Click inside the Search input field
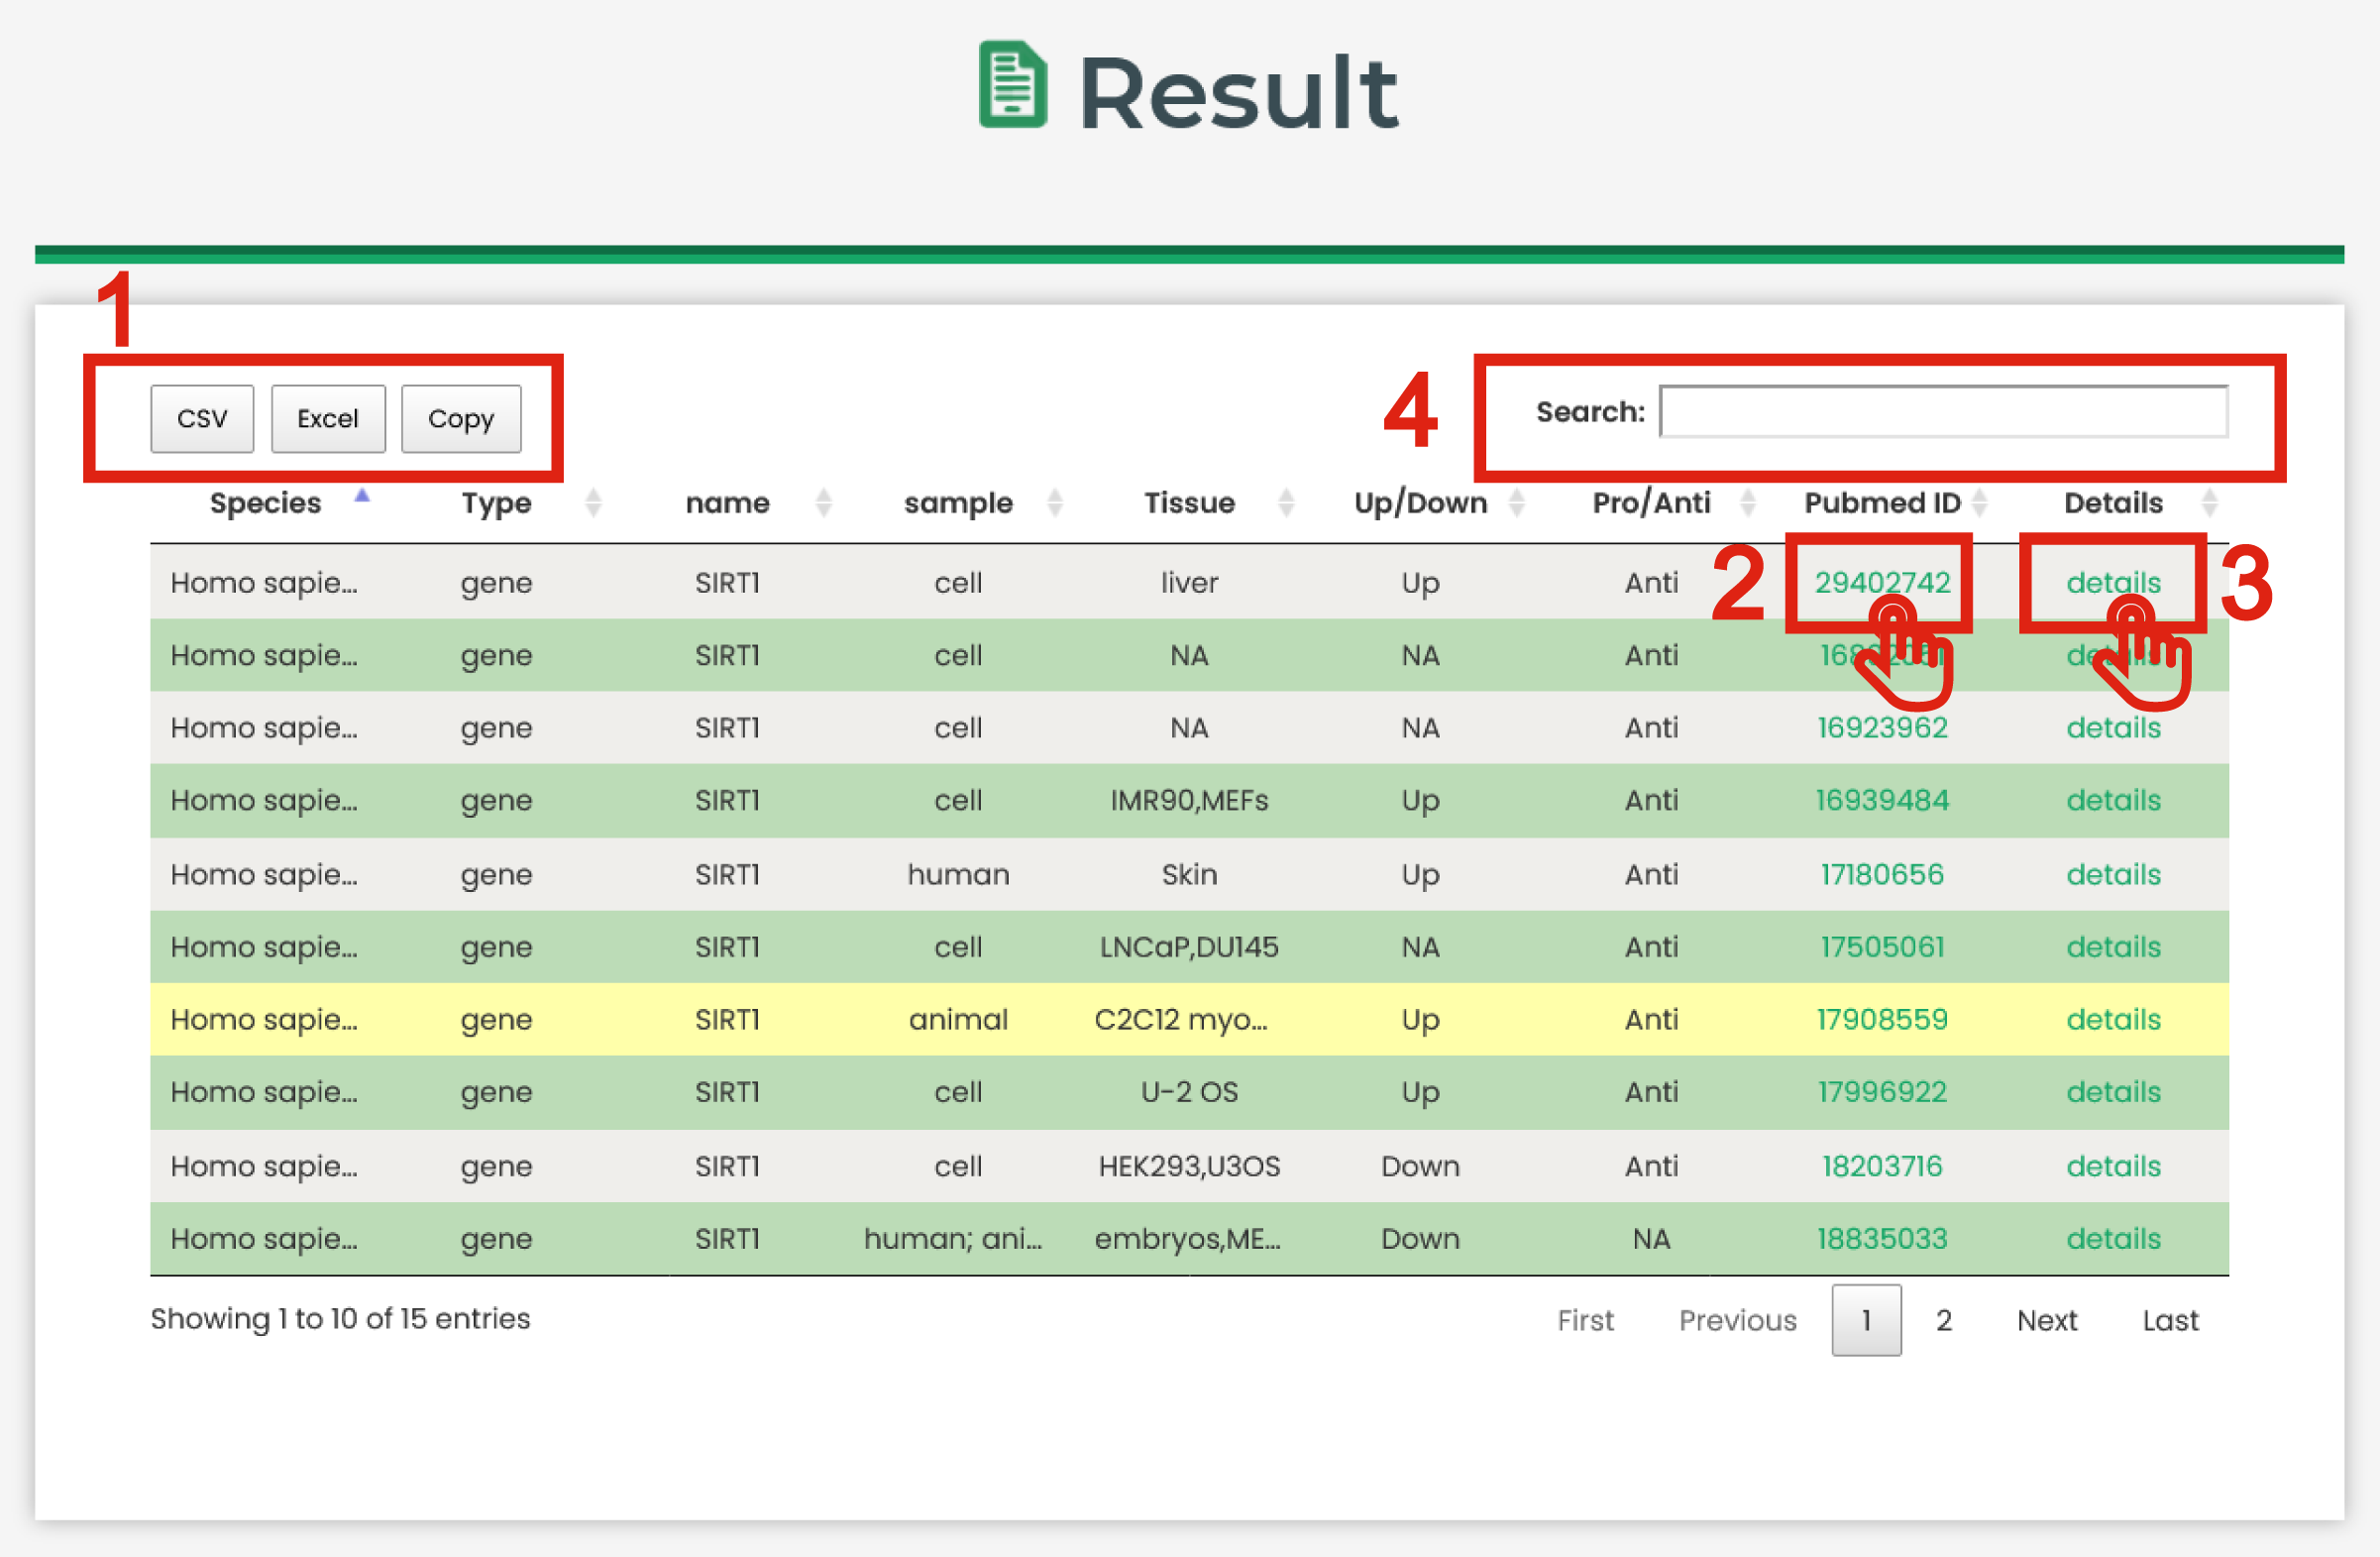 (1943, 412)
